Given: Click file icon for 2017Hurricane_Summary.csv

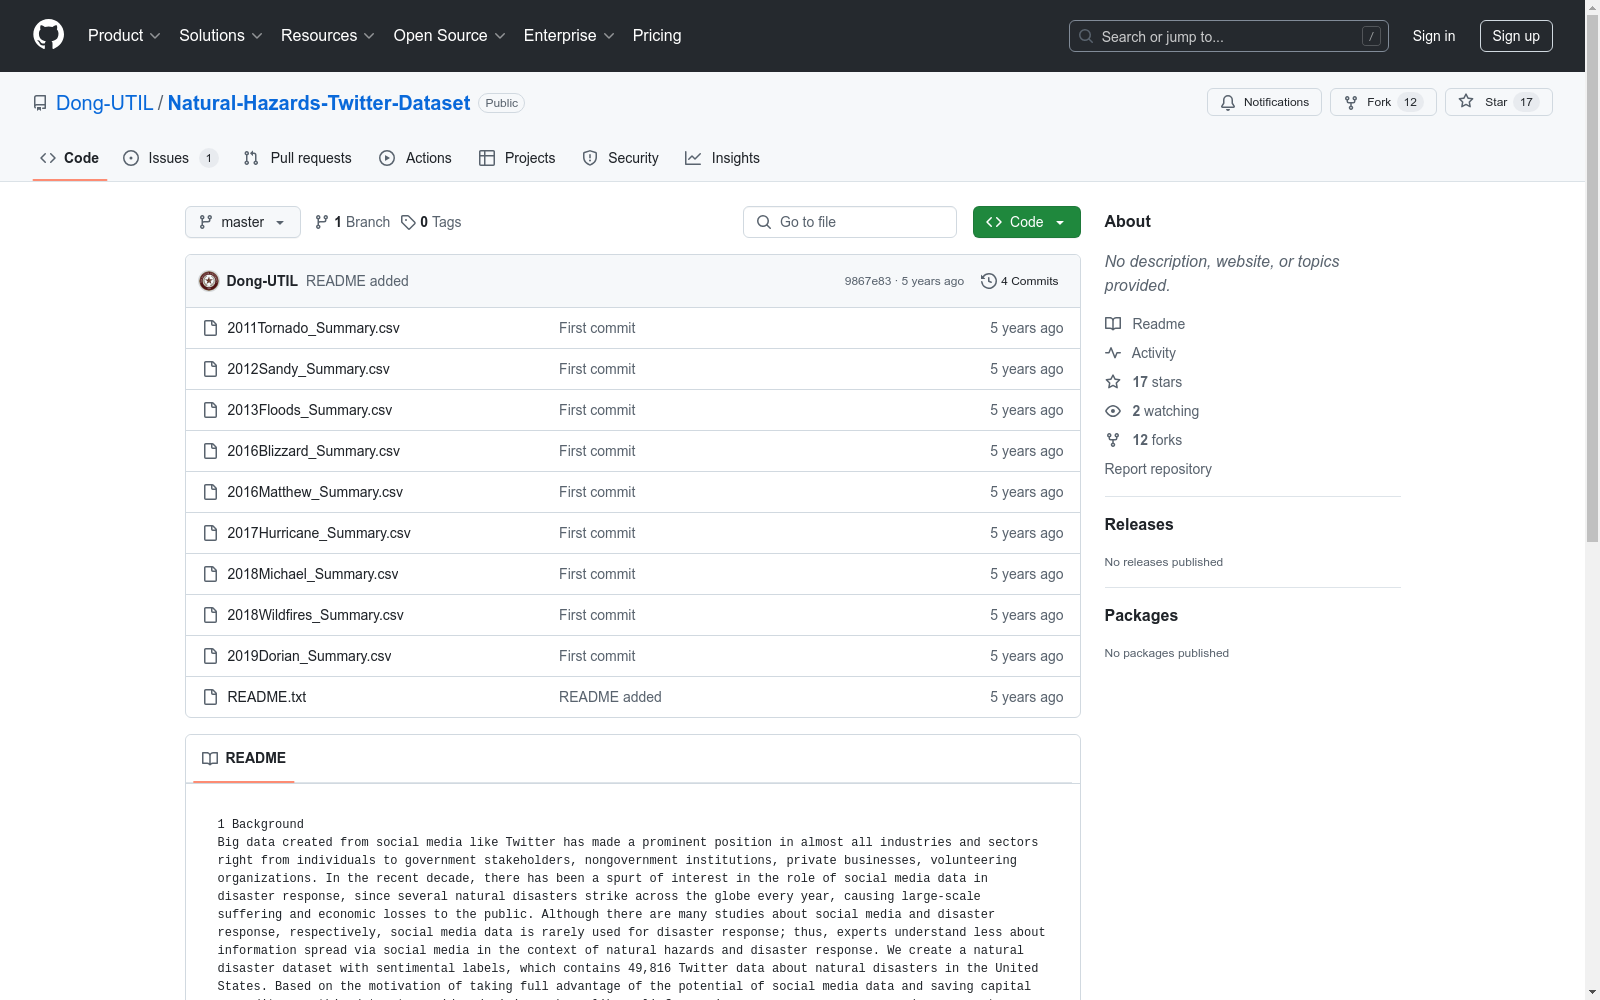Looking at the screenshot, I should [210, 533].
